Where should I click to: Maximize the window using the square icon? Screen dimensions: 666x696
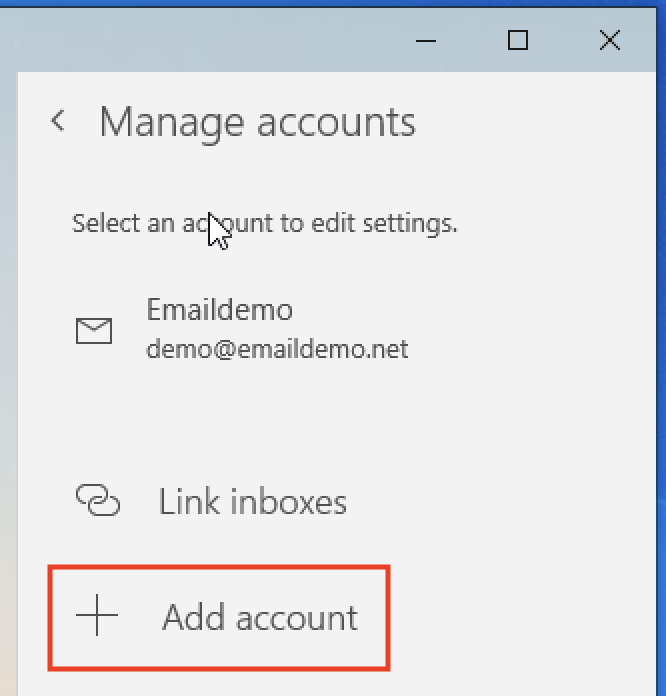click(x=517, y=40)
